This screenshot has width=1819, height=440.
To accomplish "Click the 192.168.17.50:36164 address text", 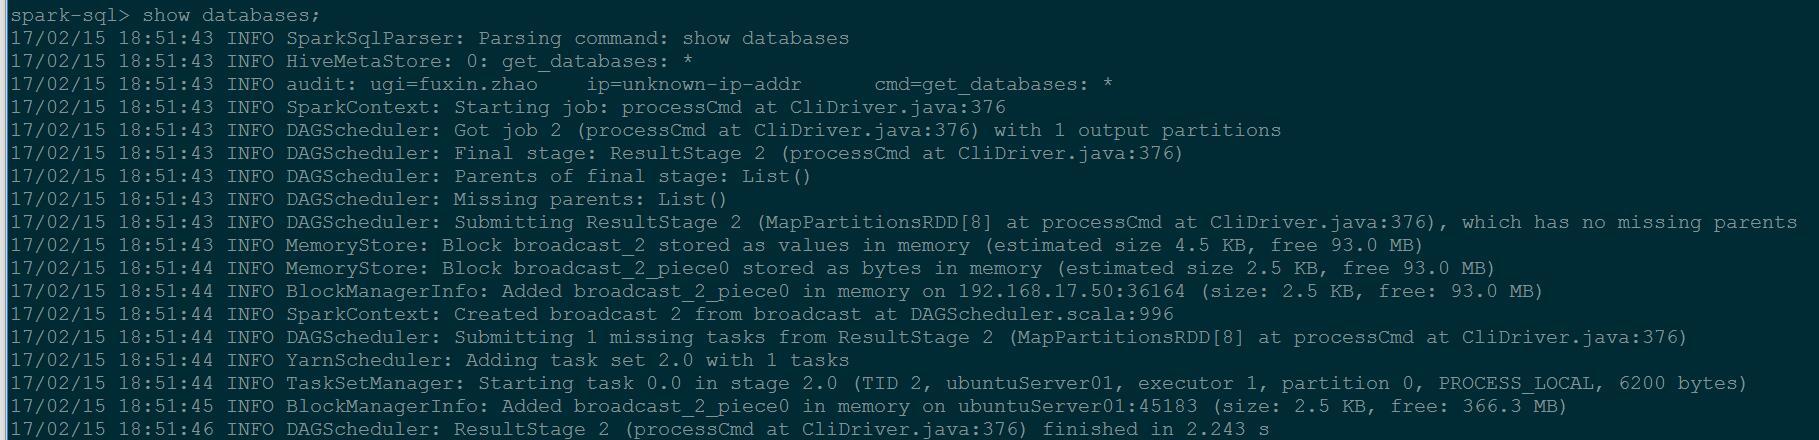I will coord(1071,291).
